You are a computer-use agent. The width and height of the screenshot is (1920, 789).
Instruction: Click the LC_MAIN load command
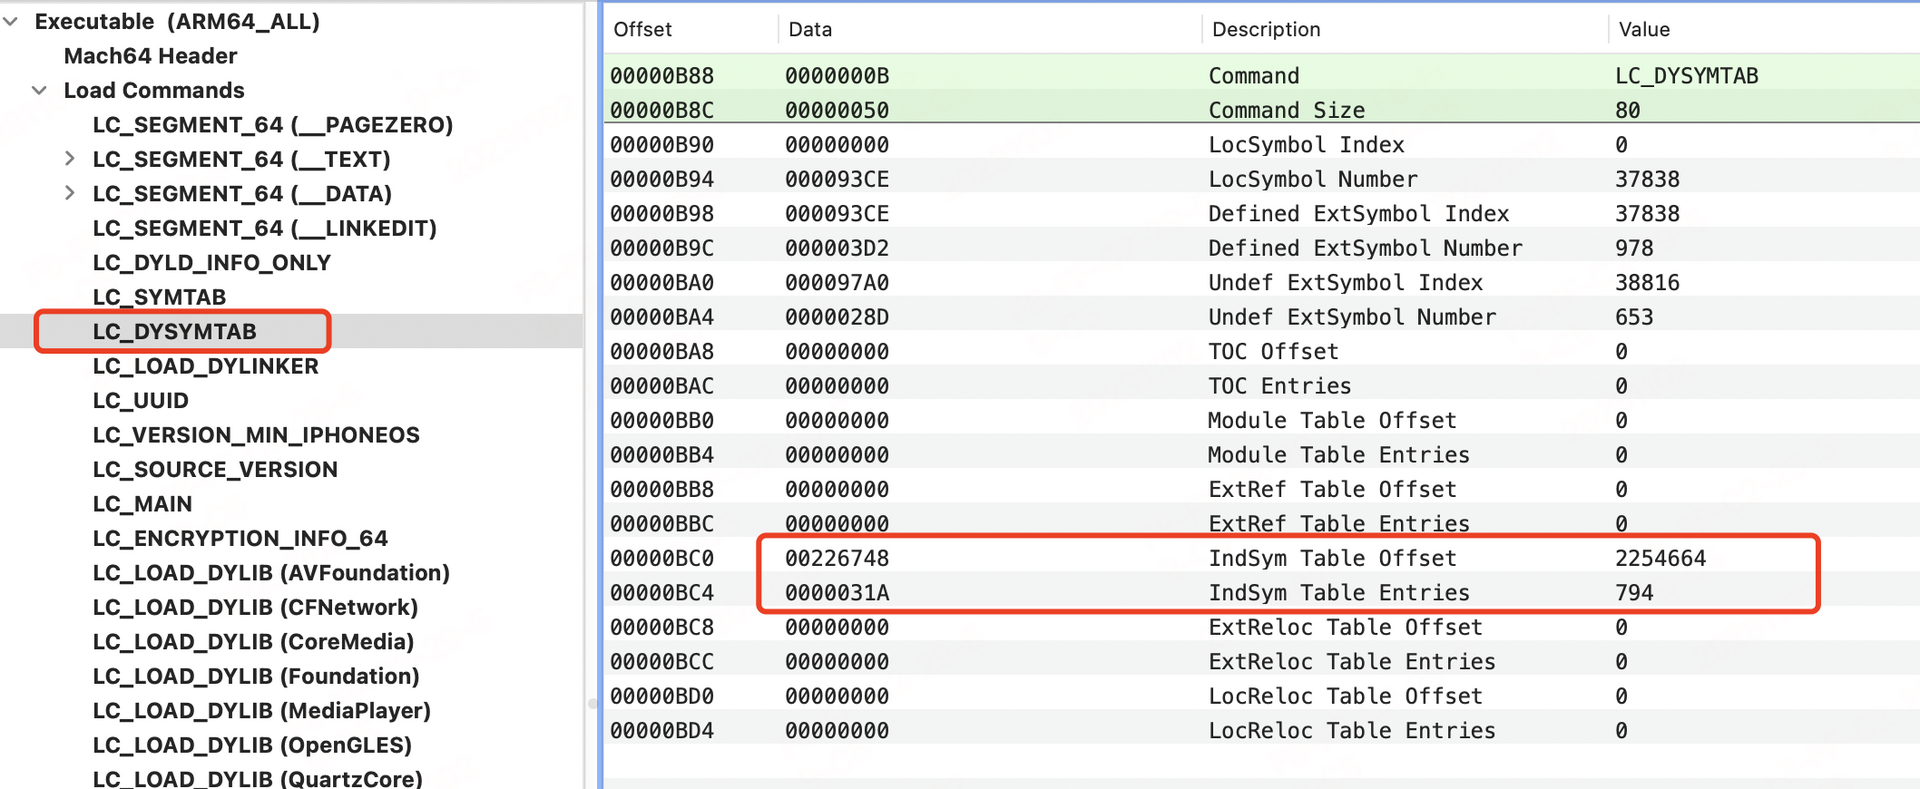(142, 504)
